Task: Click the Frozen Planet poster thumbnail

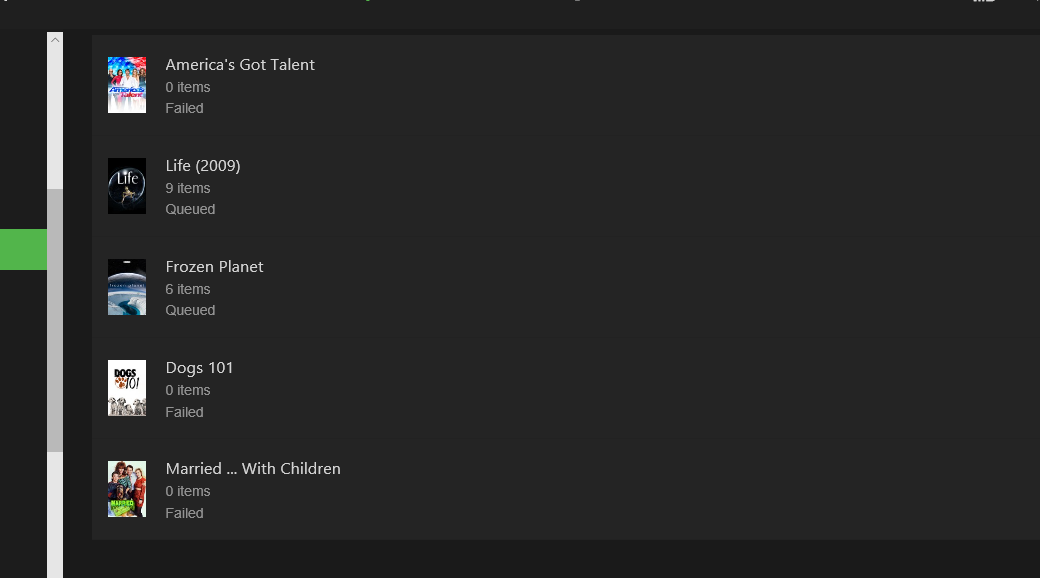Action: point(127,287)
